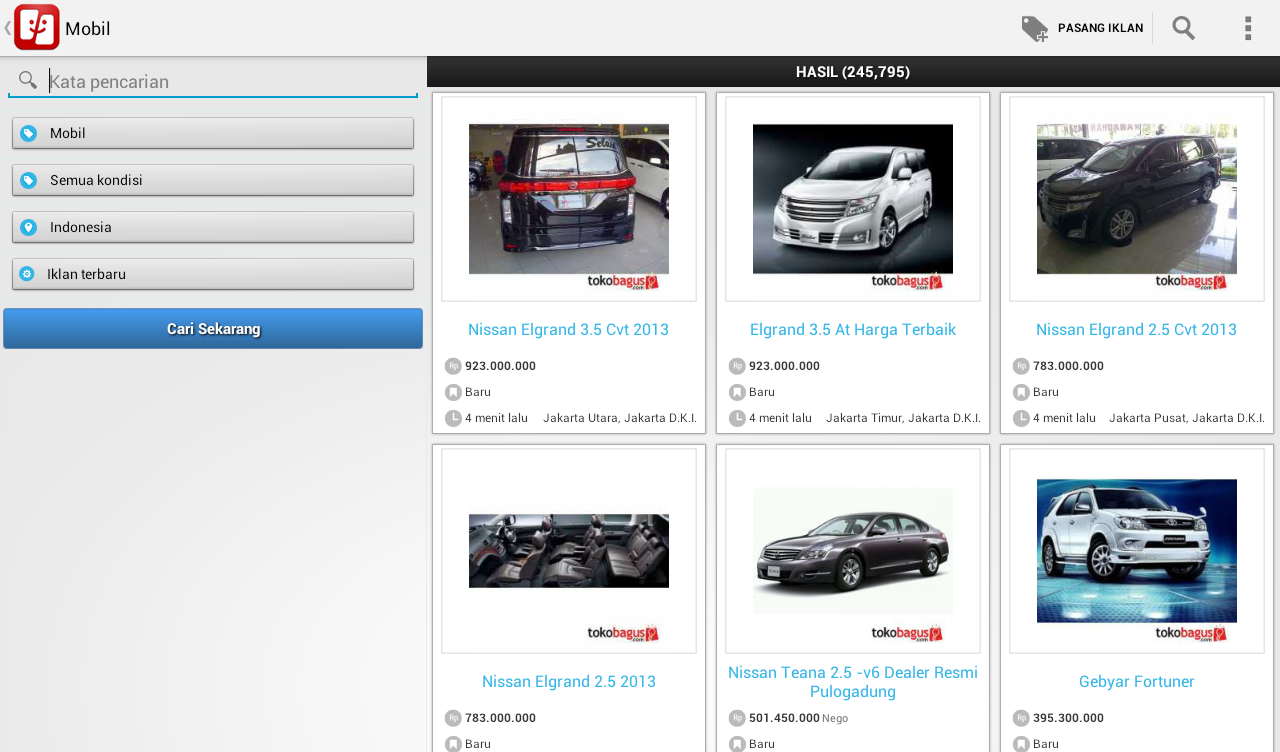This screenshot has height=752, width=1280.
Task: View the Elgrand 3.5 At Harga Terbaik photo
Action: [x=853, y=199]
